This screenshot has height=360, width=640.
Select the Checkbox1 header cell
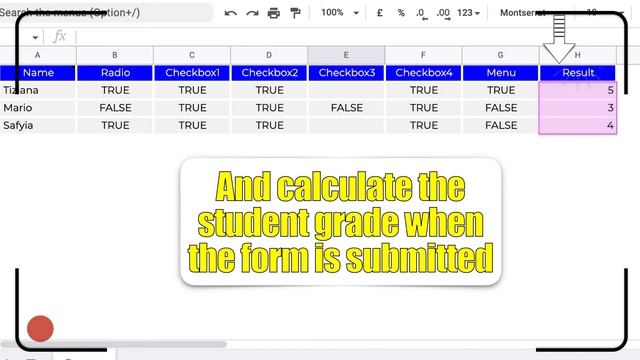coord(192,73)
